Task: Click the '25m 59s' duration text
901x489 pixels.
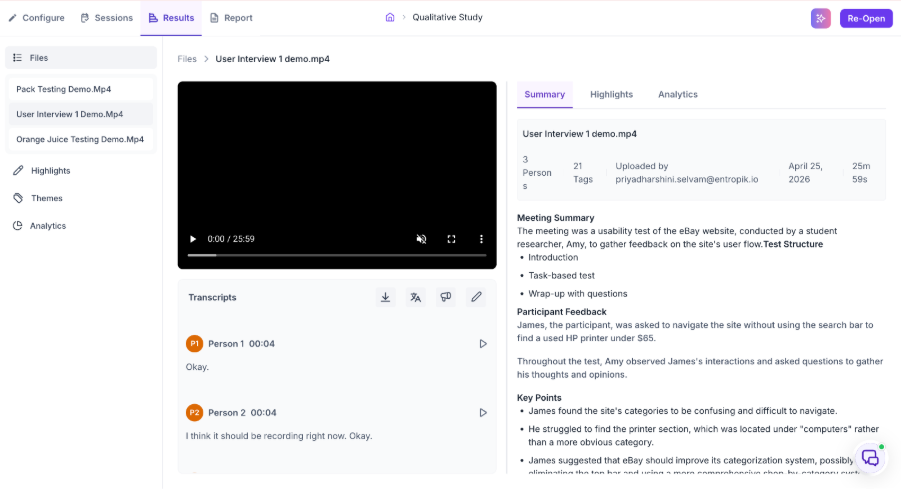Action: point(861,172)
